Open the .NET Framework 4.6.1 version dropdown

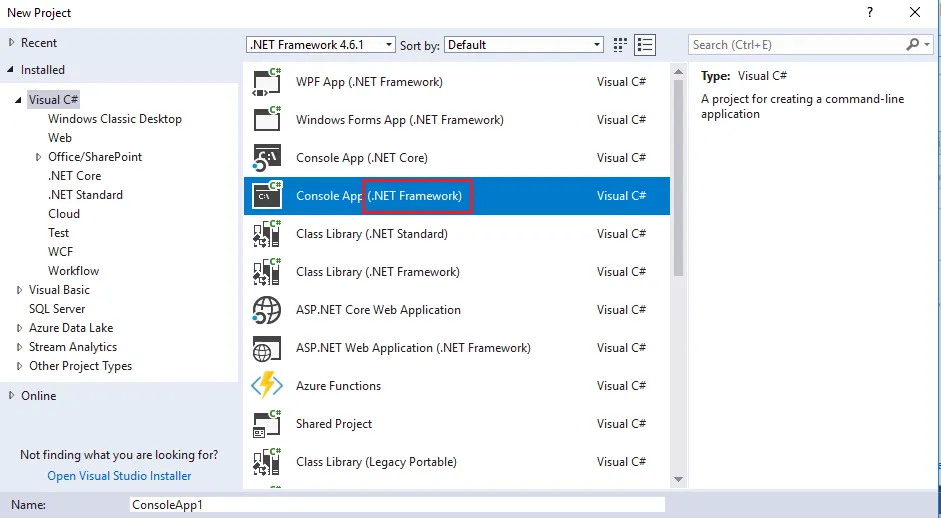321,44
